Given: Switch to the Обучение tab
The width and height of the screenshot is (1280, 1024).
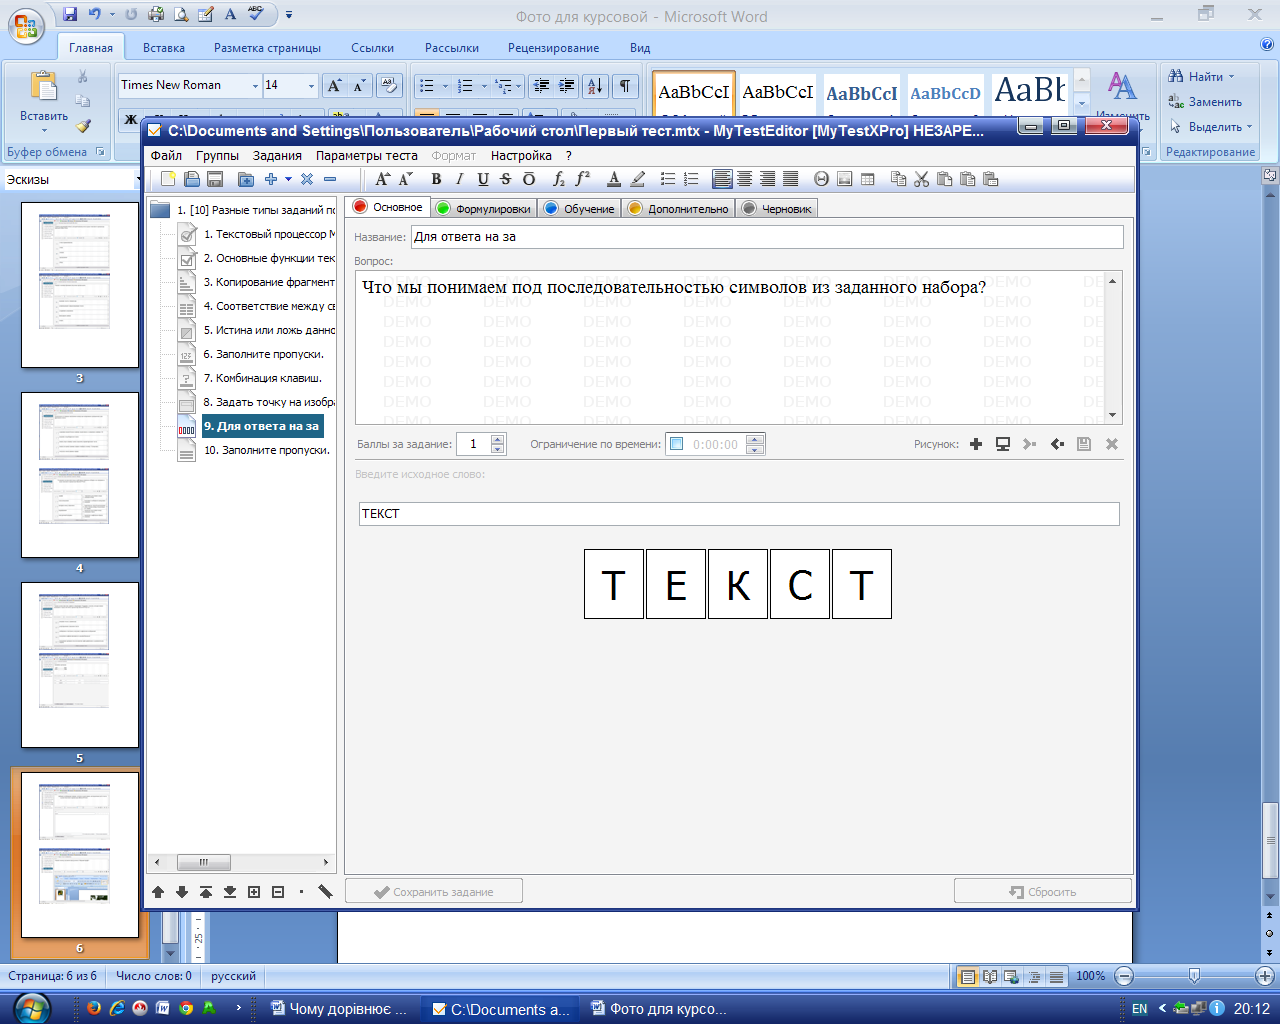Looking at the screenshot, I should (x=579, y=208).
